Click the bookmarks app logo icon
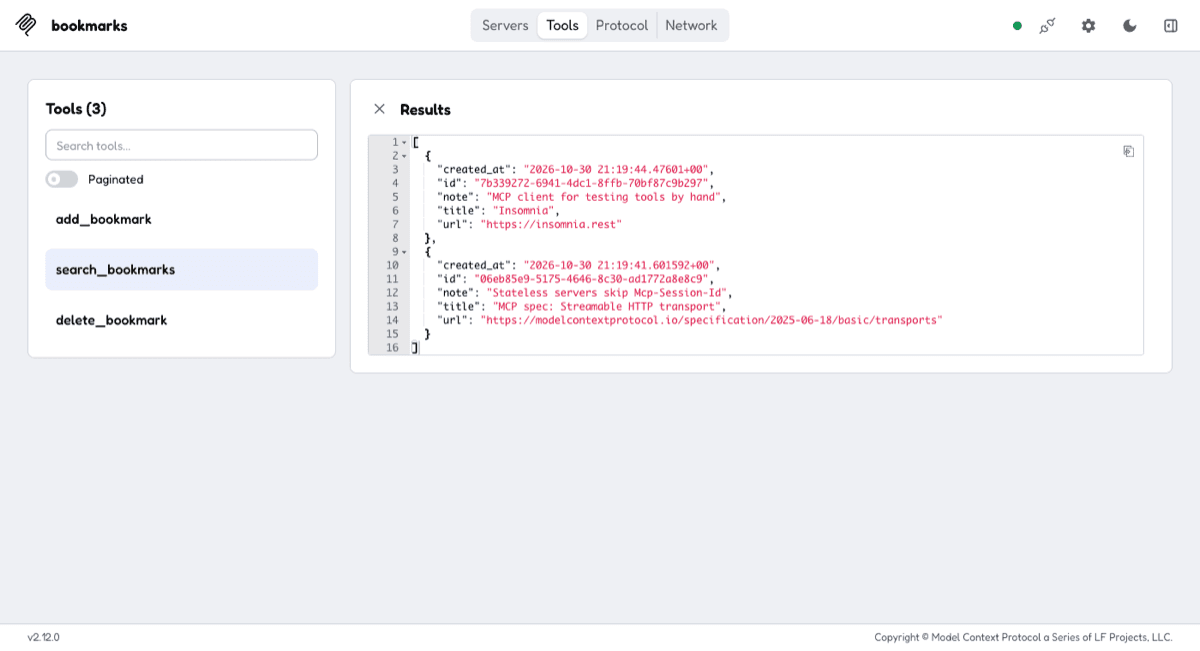The image size is (1200, 651). pos(26,25)
